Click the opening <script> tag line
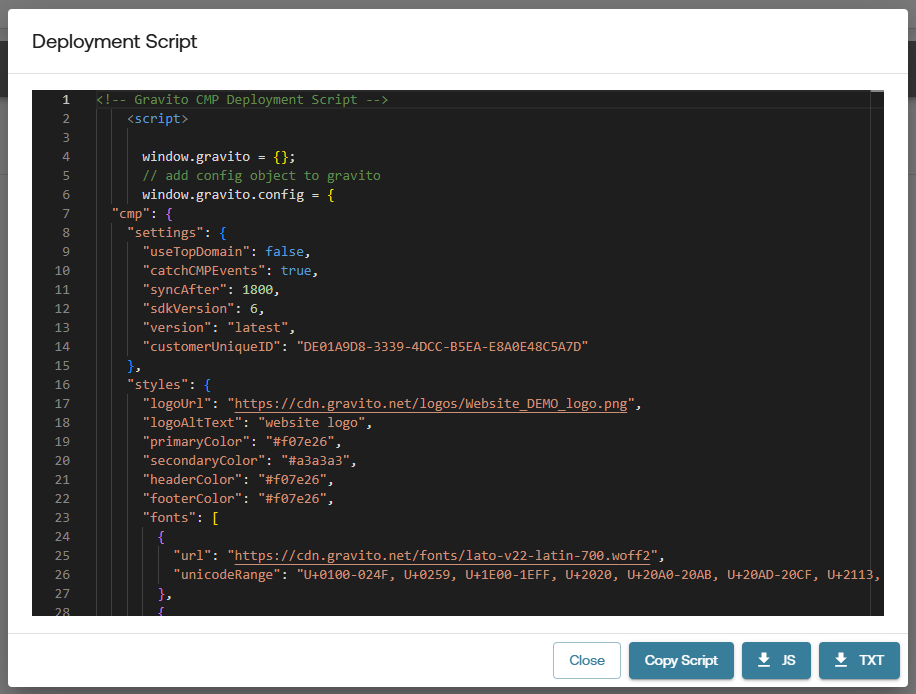Screen dimensions: 916x694 [158, 119]
